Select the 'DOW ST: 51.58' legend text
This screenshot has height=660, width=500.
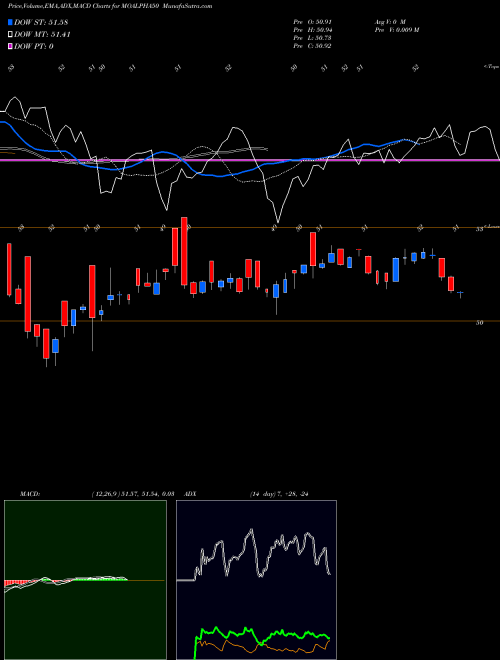(41, 22)
